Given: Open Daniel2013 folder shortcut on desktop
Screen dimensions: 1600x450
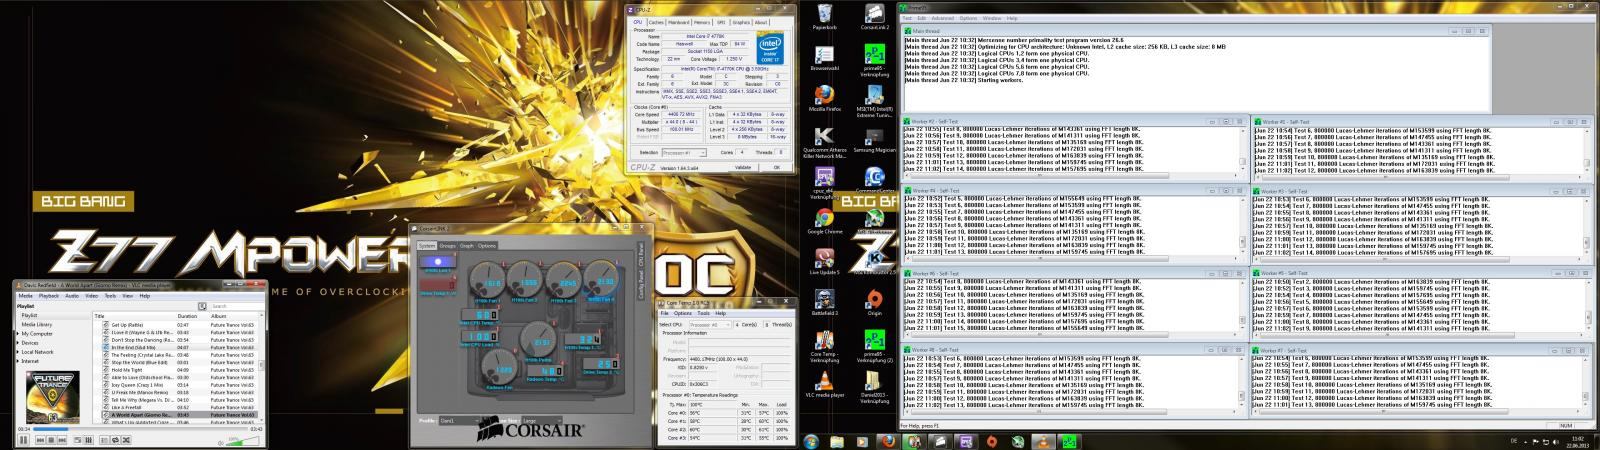Looking at the screenshot, I should (874, 388).
